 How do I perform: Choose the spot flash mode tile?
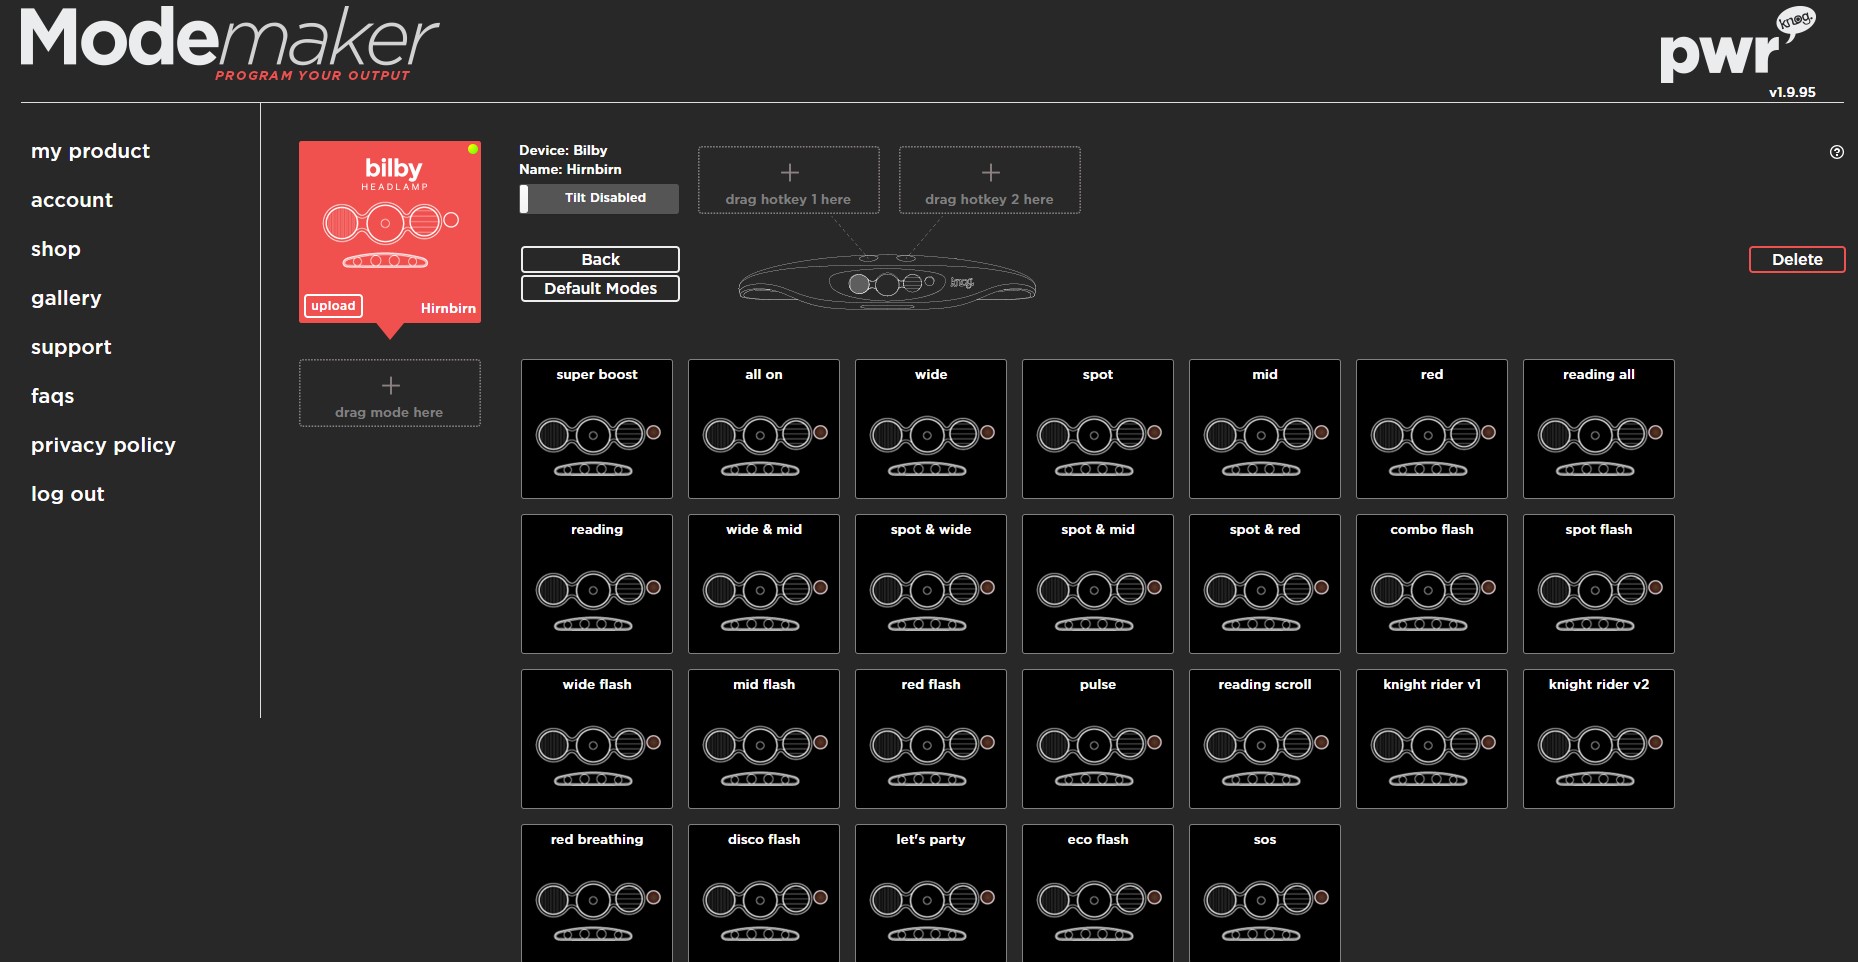click(x=1599, y=584)
